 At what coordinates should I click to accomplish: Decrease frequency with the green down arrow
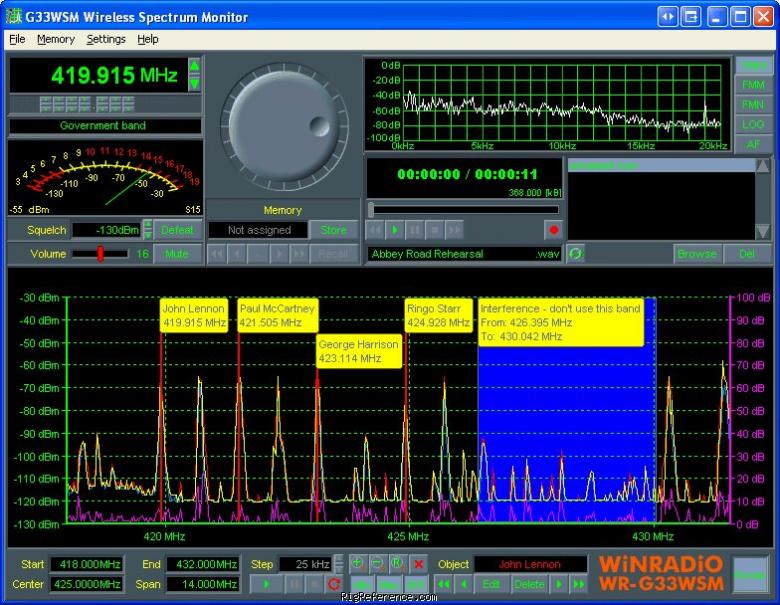click(x=195, y=84)
